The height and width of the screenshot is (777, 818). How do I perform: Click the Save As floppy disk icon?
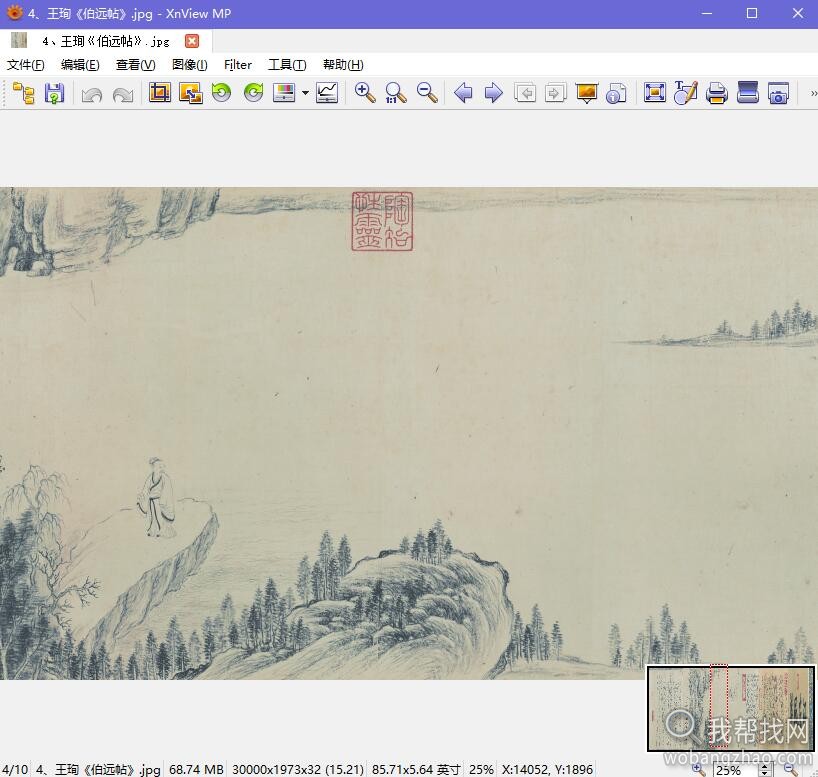(x=54, y=93)
